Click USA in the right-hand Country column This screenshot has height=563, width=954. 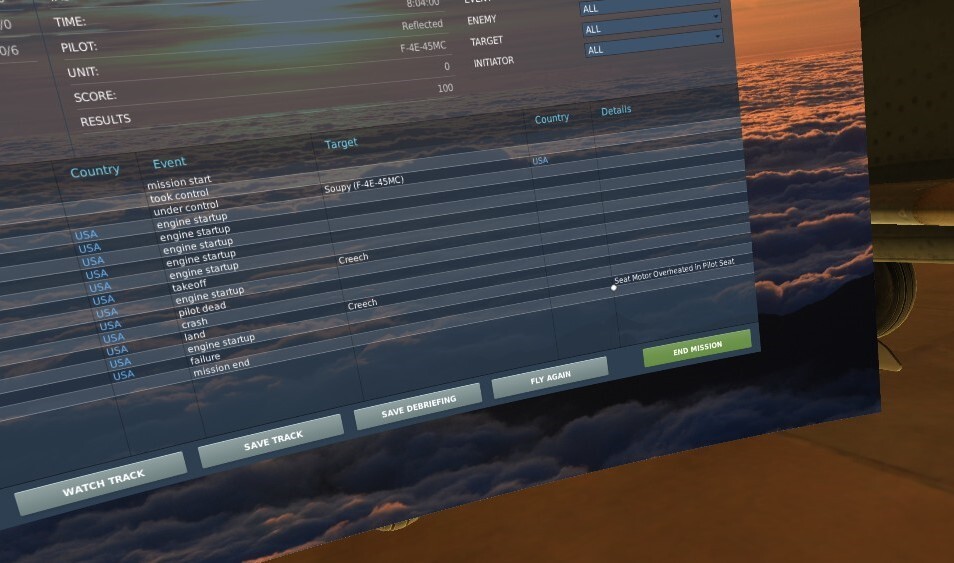click(x=540, y=161)
